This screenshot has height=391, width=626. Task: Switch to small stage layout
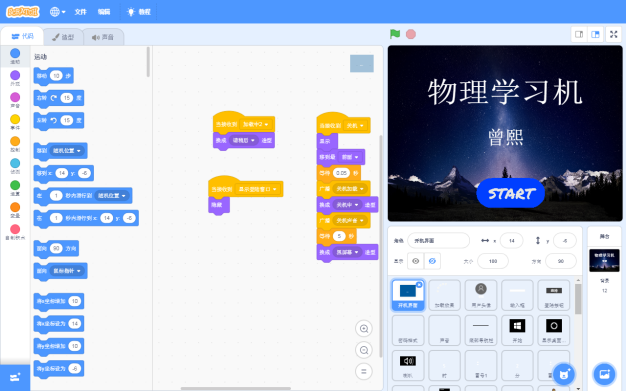click(x=579, y=35)
